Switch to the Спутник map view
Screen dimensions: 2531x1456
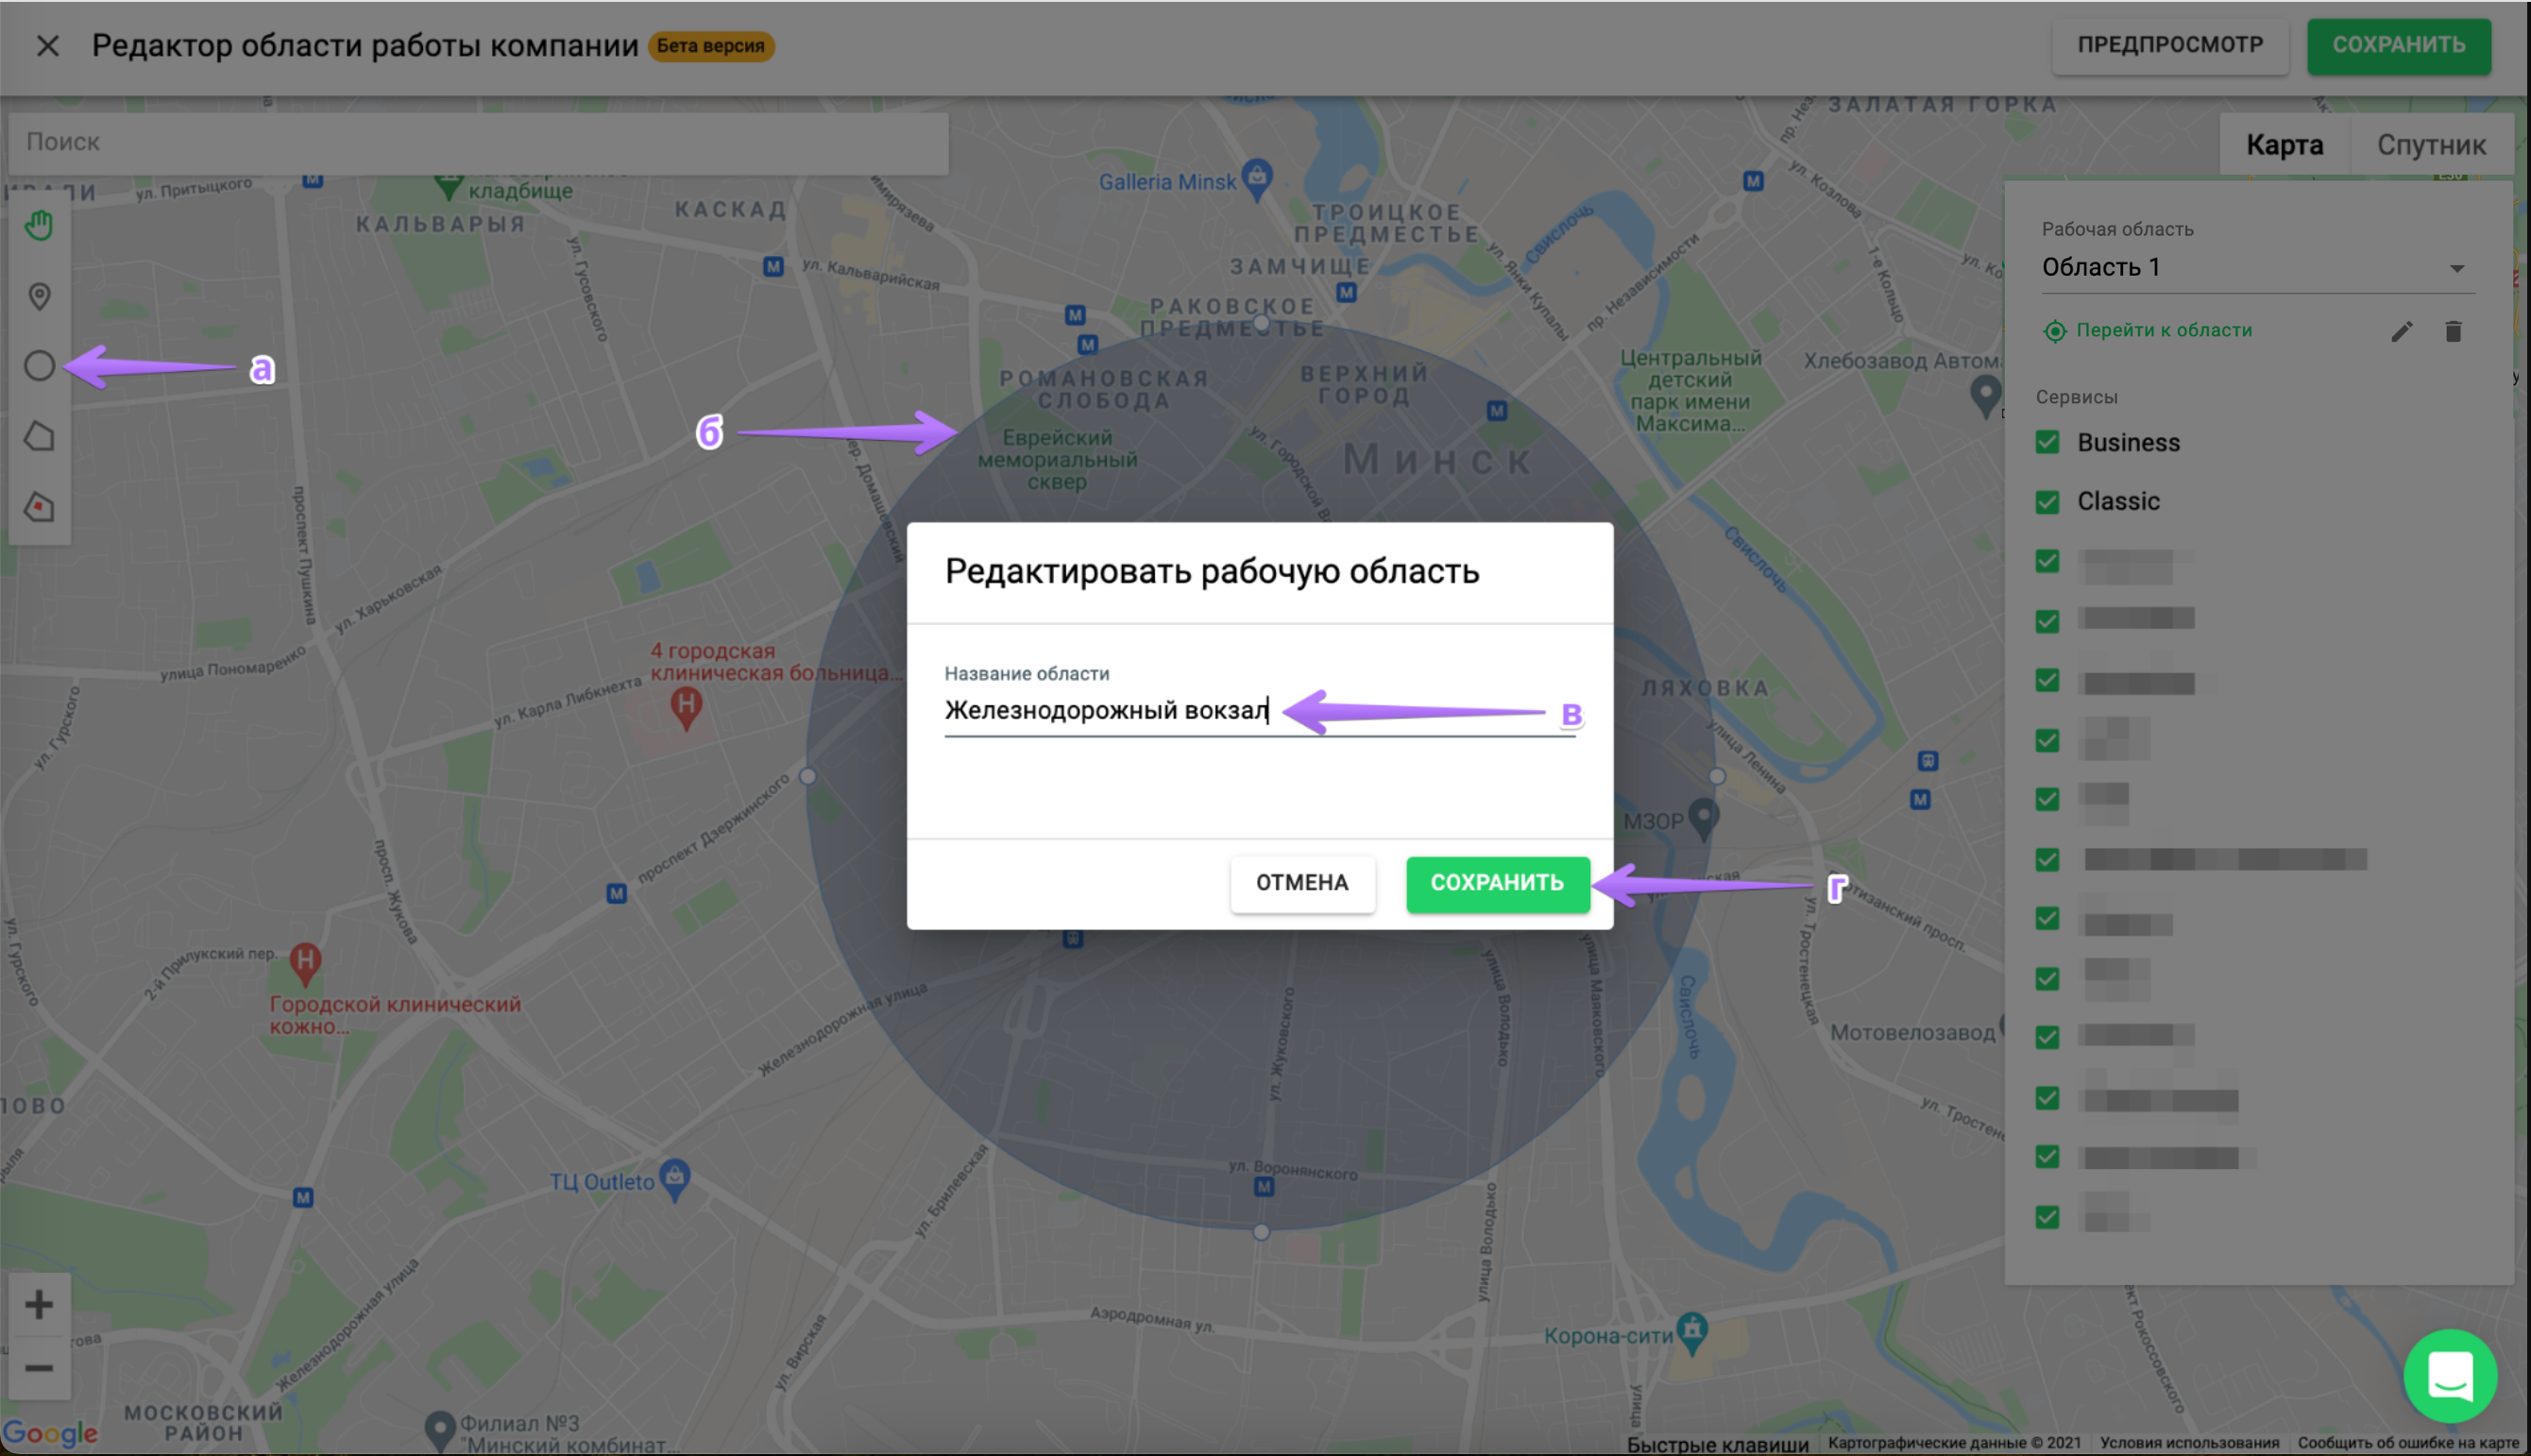(2430, 145)
